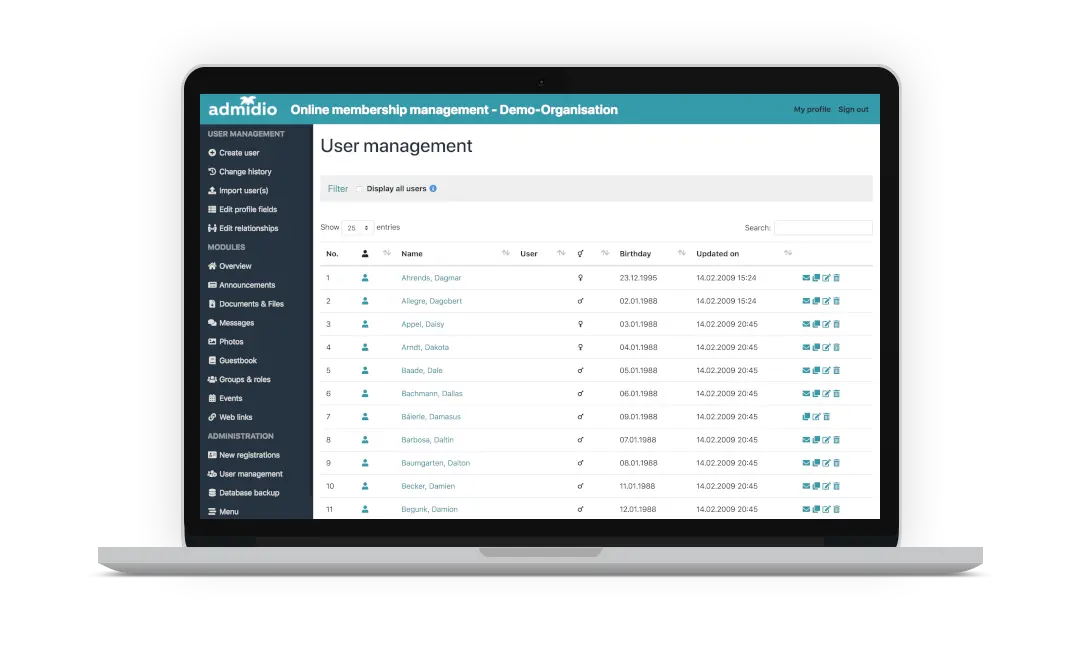Open Groups & roles in sidebar
This screenshot has height=648, width=1080.
244,380
